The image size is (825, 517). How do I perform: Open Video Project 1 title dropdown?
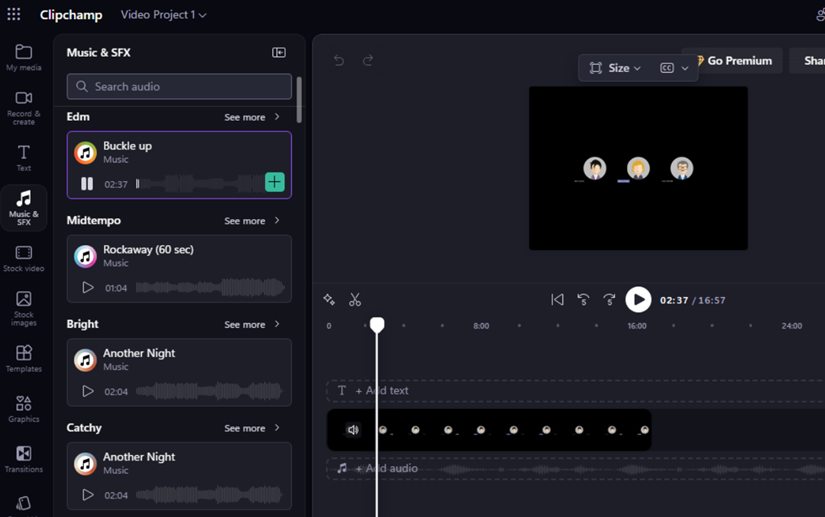(163, 15)
